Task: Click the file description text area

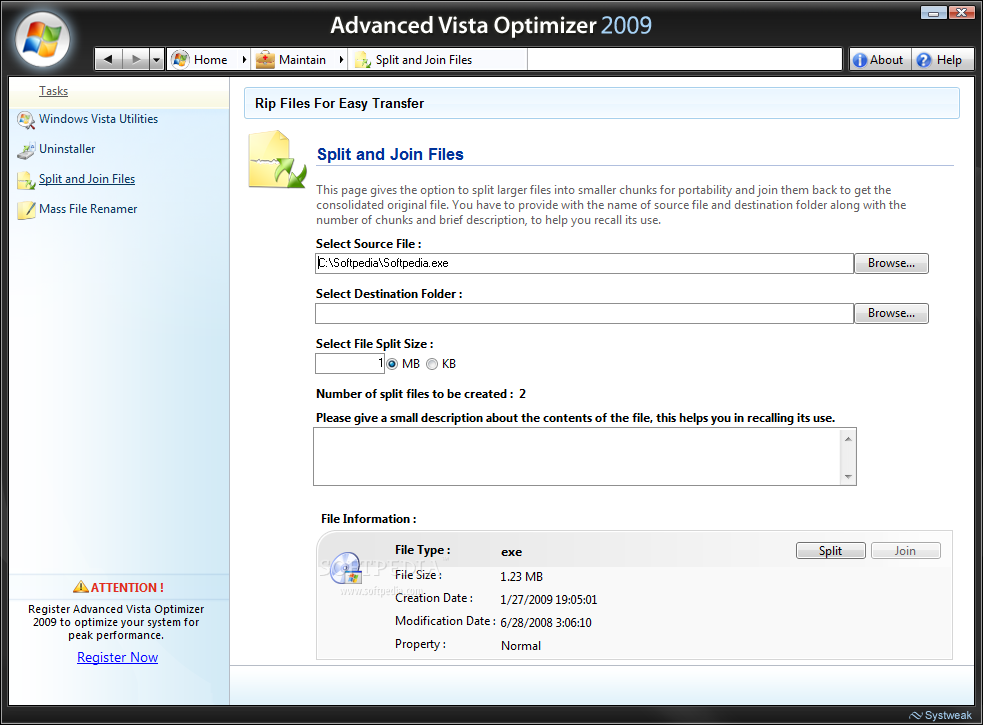Action: 577,457
